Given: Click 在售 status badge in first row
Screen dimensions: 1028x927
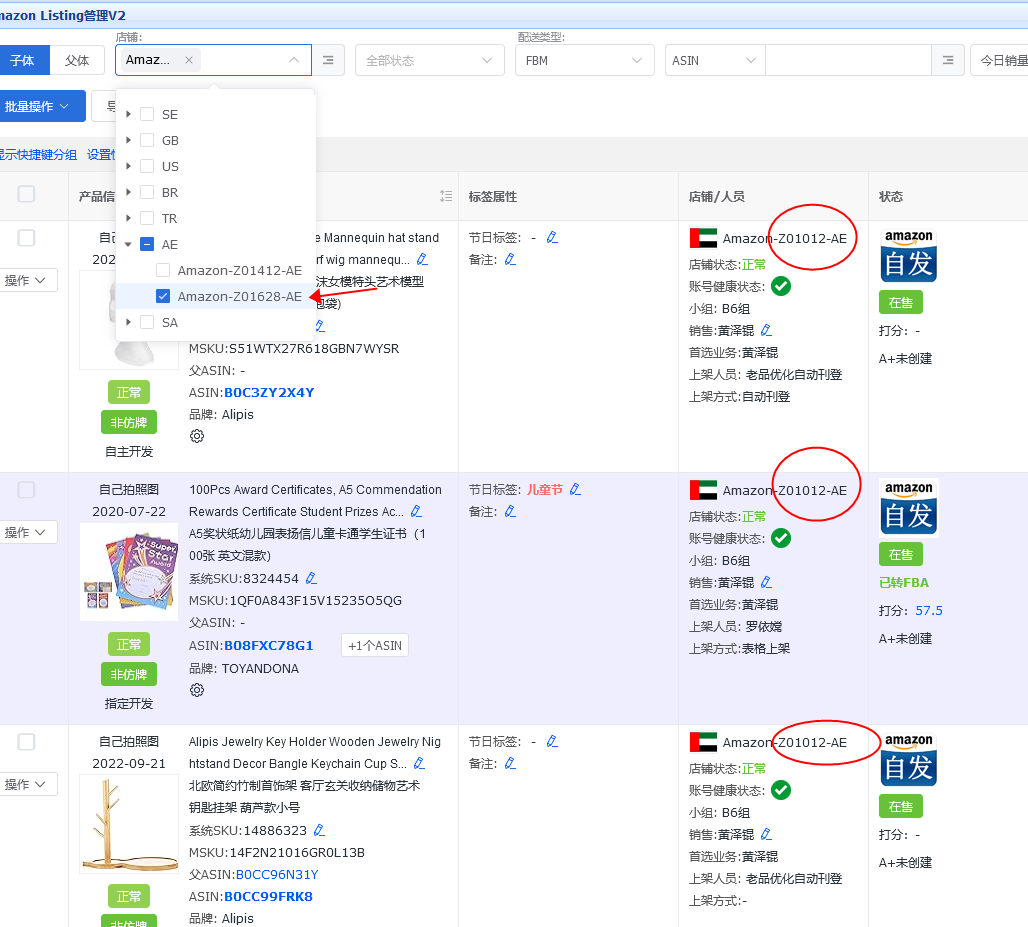Looking at the screenshot, I should [x=900, y=303].
